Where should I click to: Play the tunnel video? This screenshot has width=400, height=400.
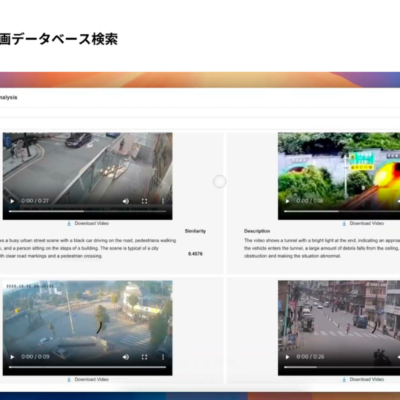(287, 201)
